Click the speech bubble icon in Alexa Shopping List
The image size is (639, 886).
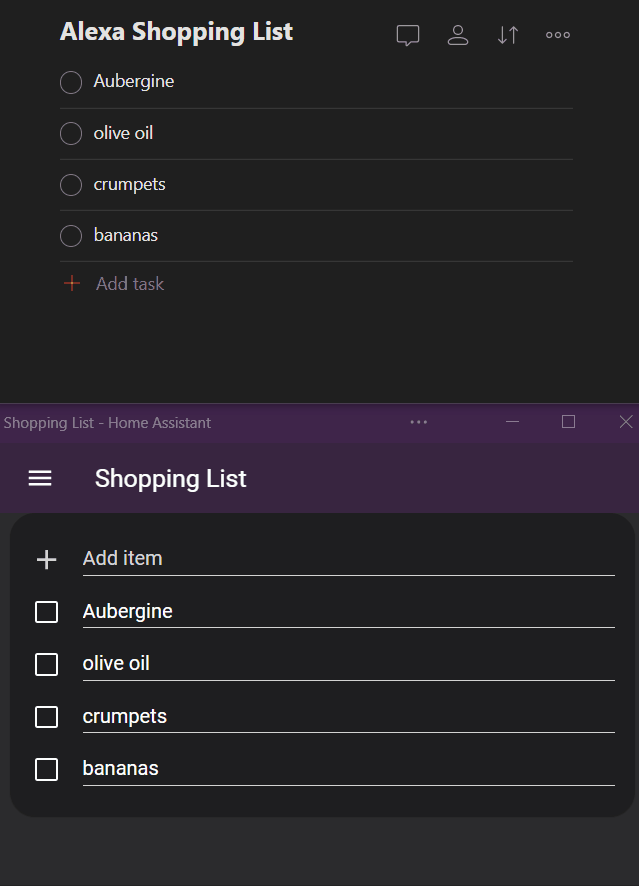click(x=408, y=35)
